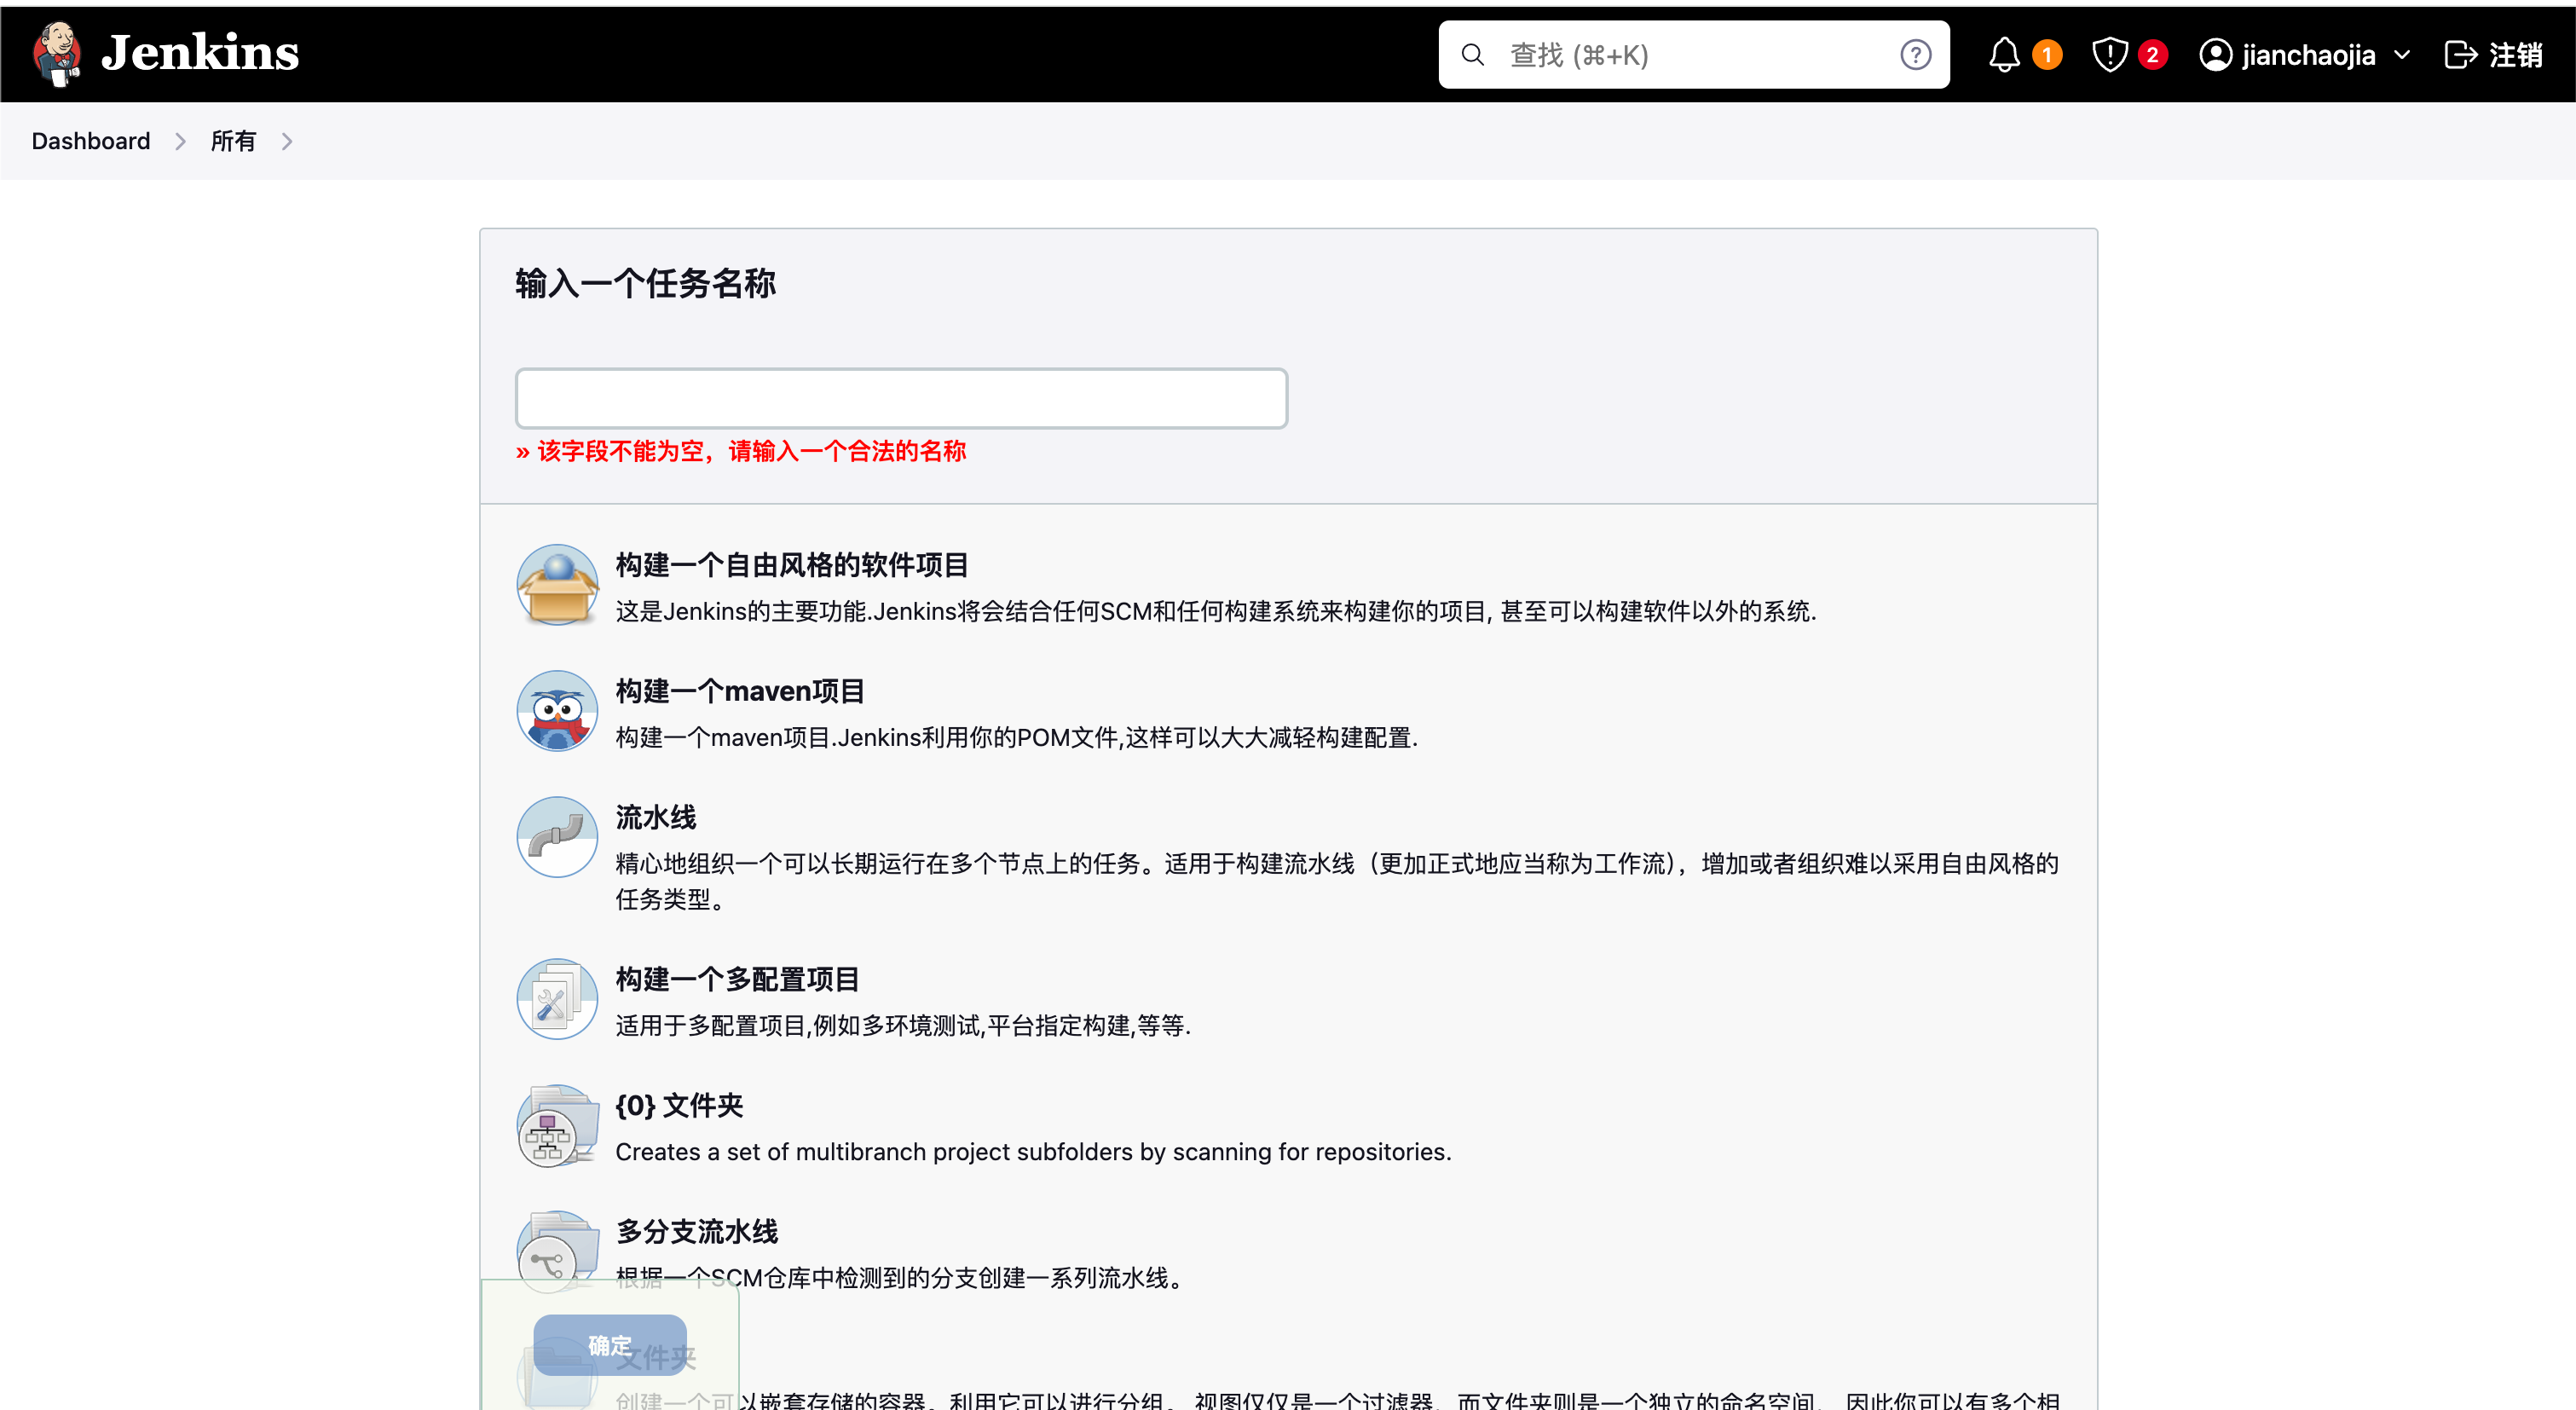Open the jianchaojia user profile link
The width and height of the screenshot is (2576, 1410).
pos(2308,55)
